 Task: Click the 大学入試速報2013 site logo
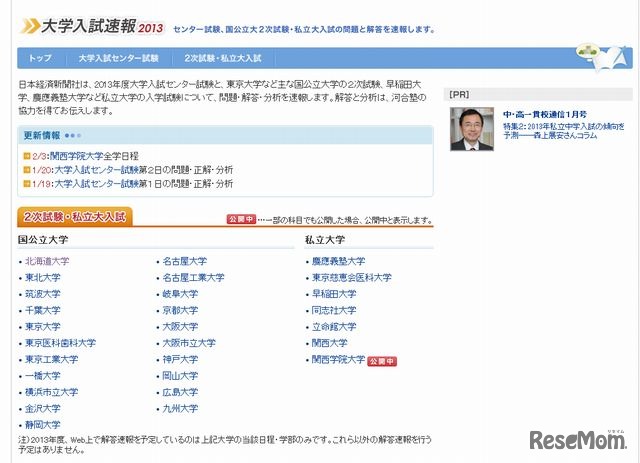pyautogui.click(x=92, y=27)
